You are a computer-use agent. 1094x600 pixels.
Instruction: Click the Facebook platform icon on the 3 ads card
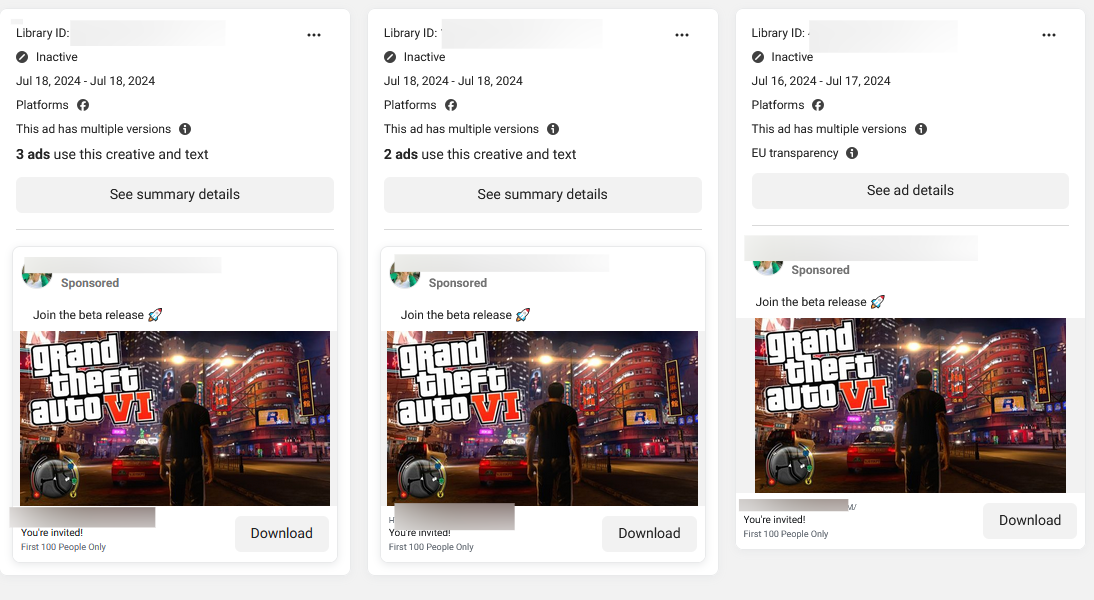(x=83, y=105)
